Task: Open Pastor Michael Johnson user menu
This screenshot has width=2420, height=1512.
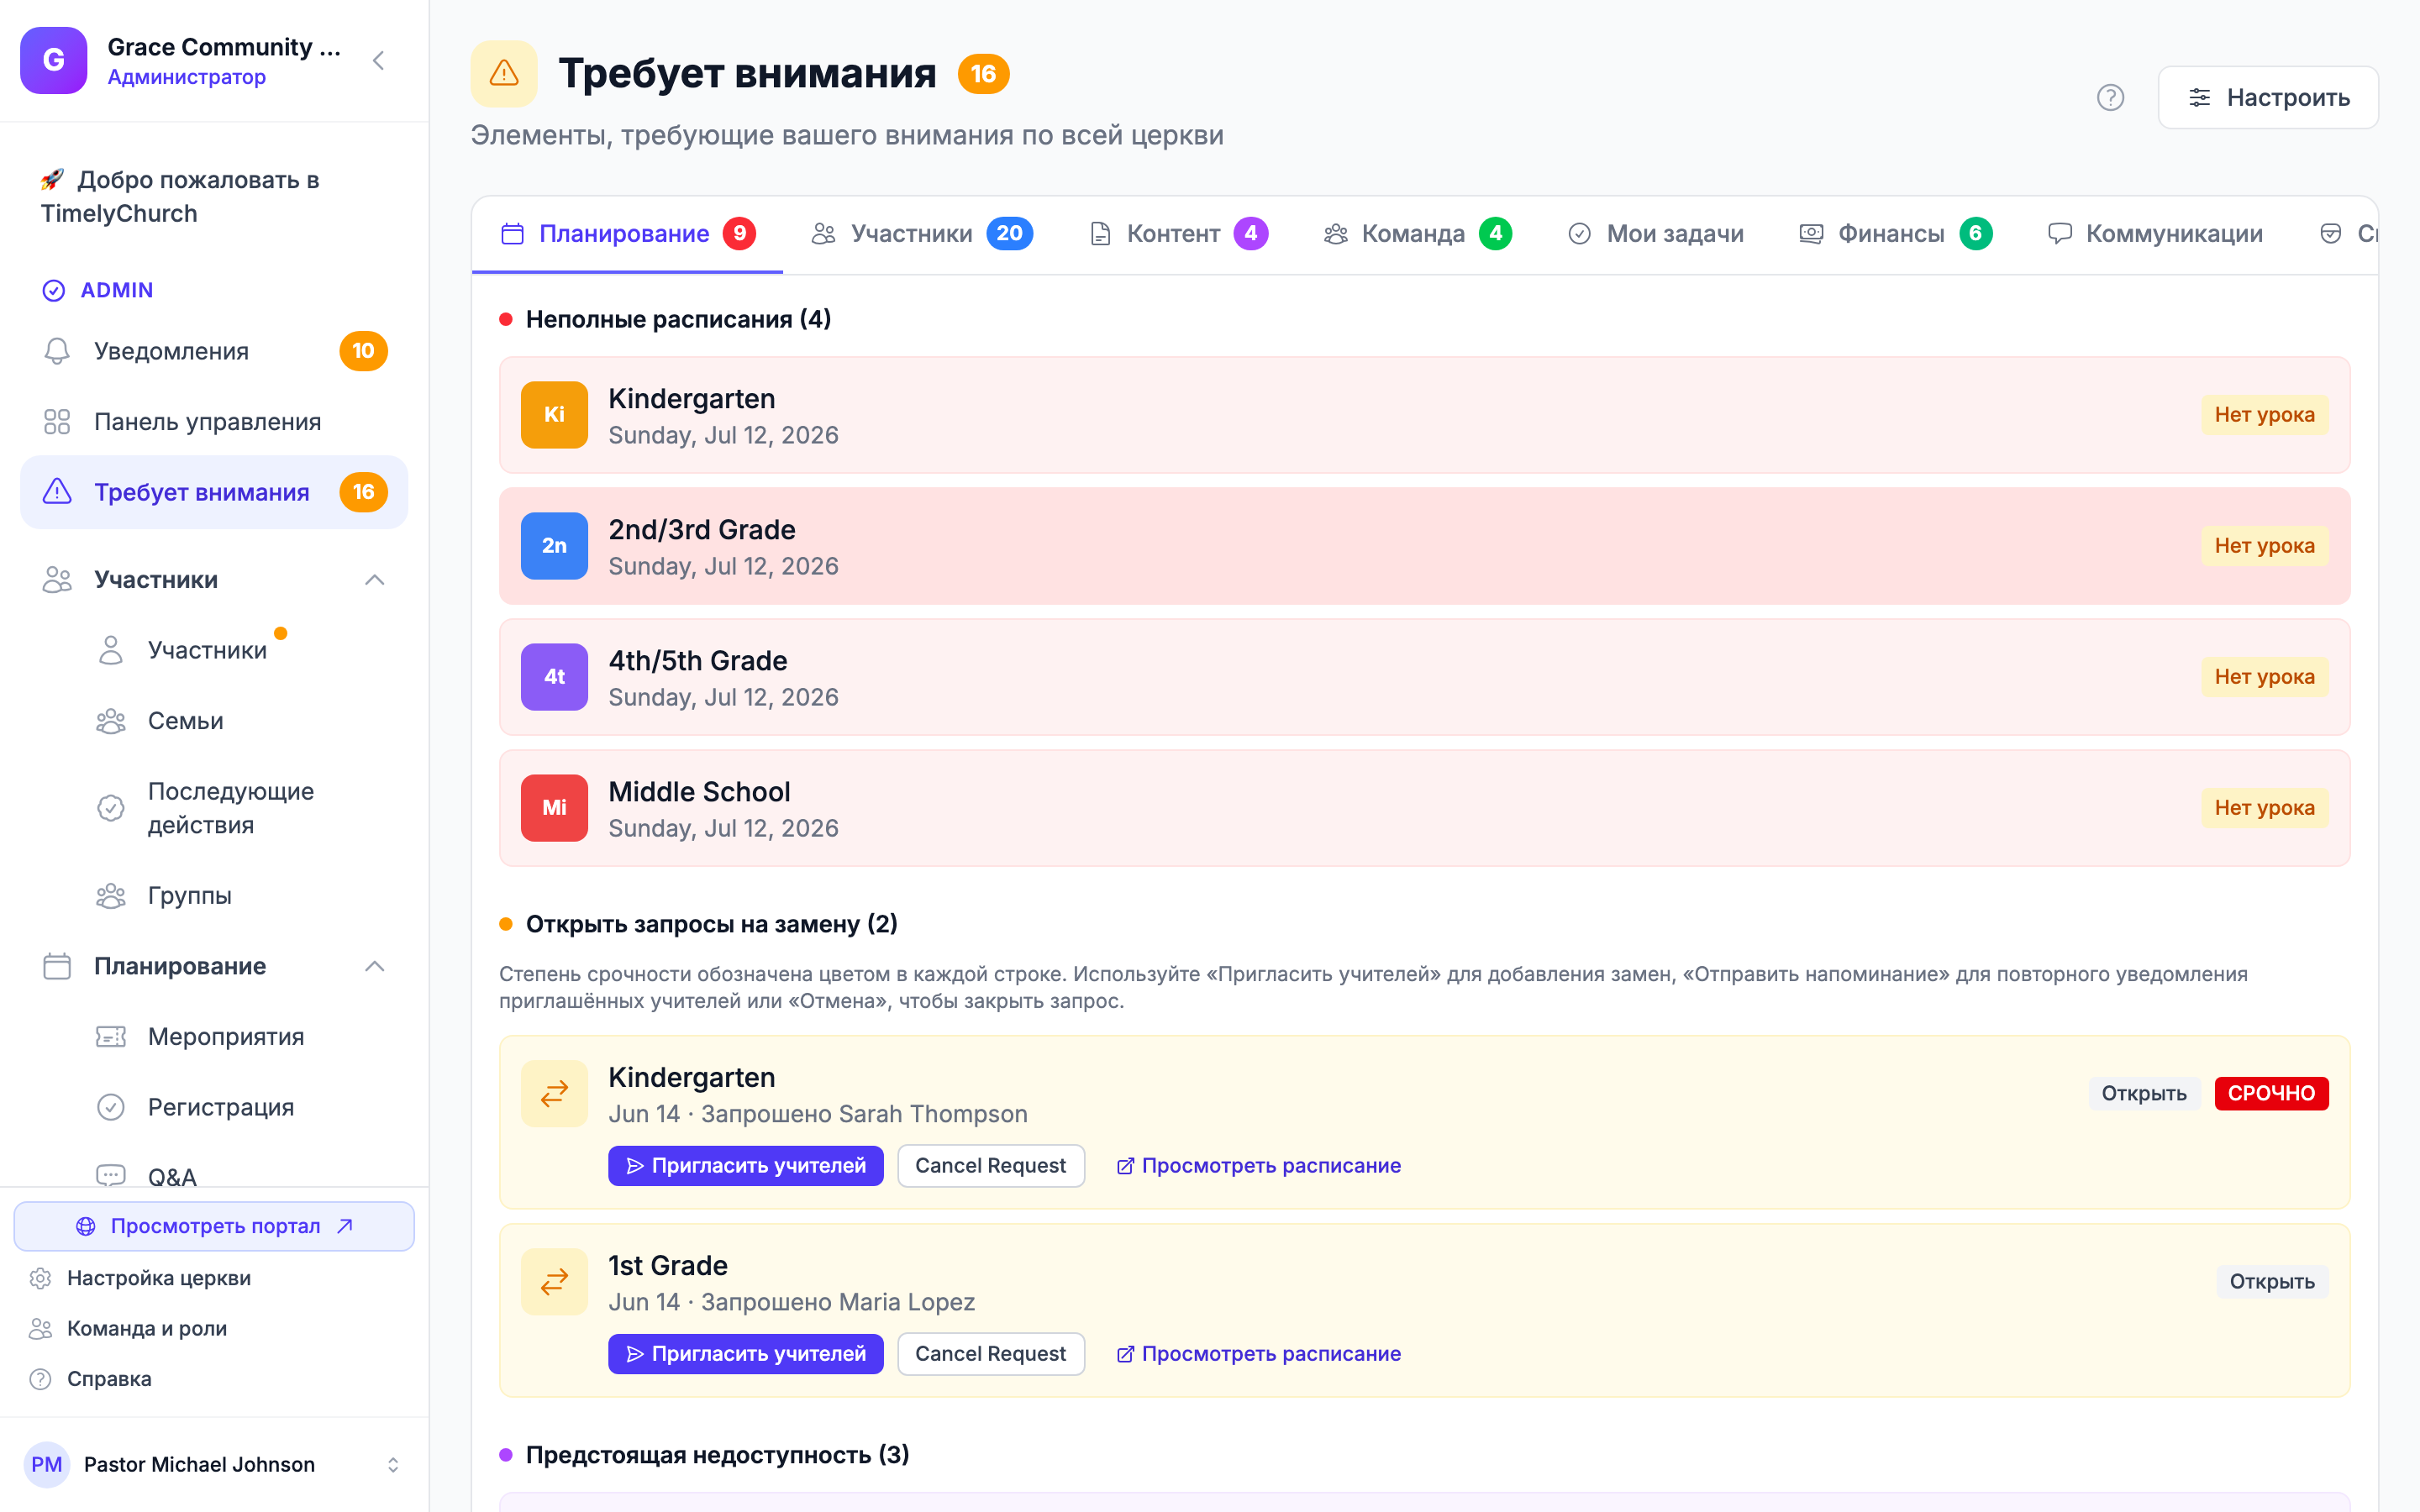Action: tap(214, 1465)
